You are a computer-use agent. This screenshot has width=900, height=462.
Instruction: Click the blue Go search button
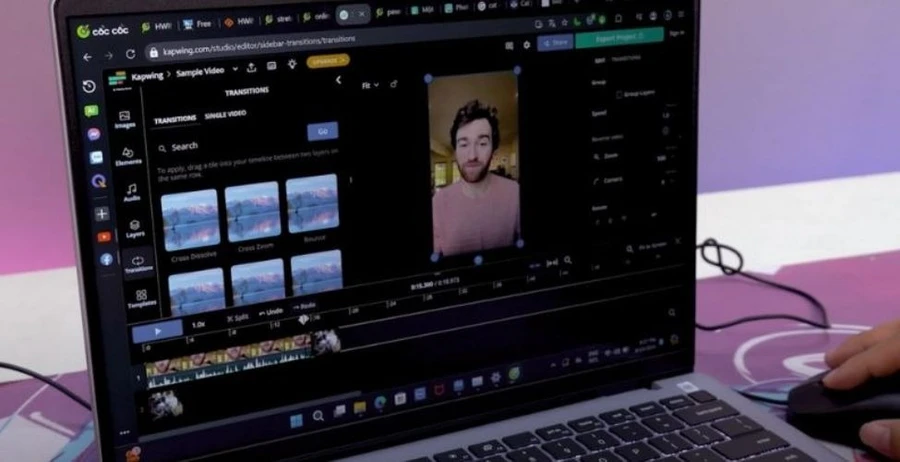point(323,131)
